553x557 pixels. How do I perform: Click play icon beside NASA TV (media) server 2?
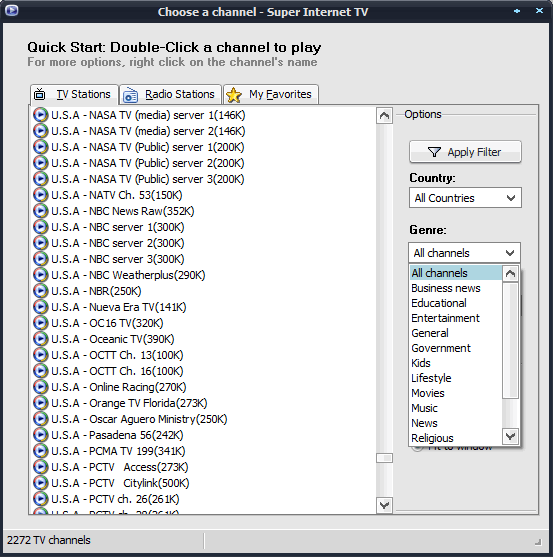click(40, 131)
